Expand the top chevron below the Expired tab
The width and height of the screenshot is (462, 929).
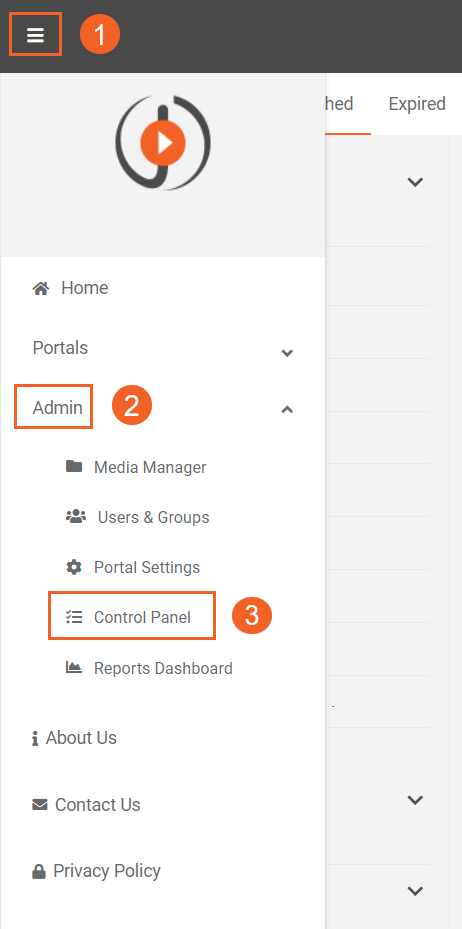point(415,182)
